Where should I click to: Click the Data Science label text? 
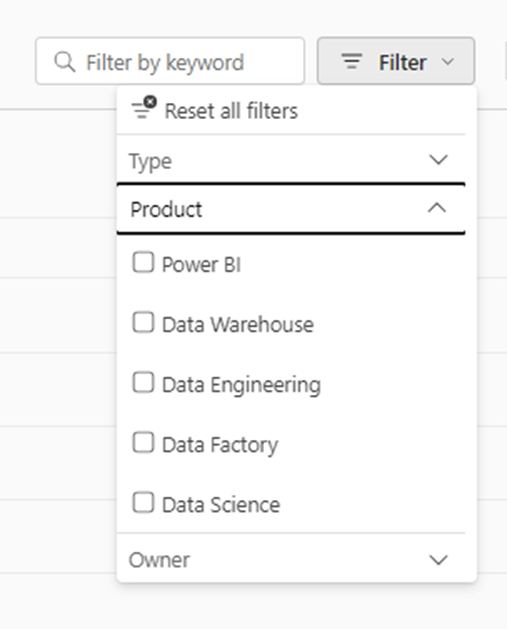[221, 505]
